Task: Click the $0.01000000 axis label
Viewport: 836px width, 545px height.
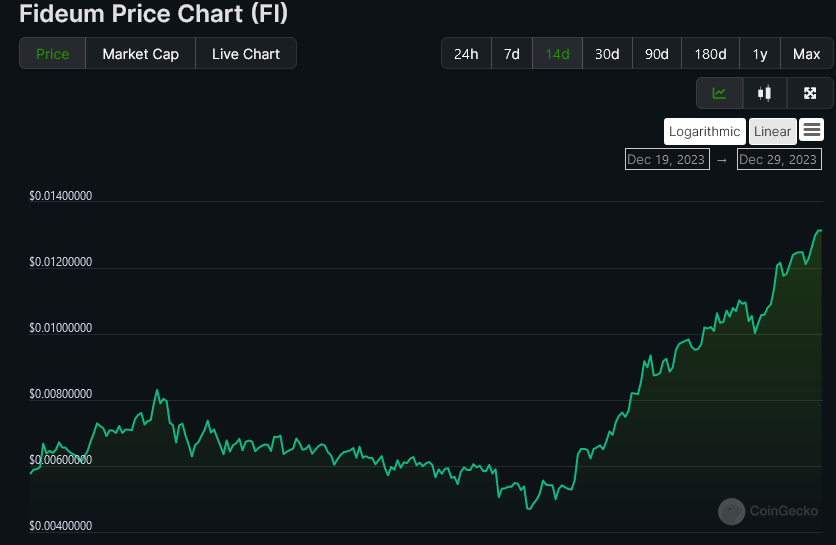Action: pos(60,328)
